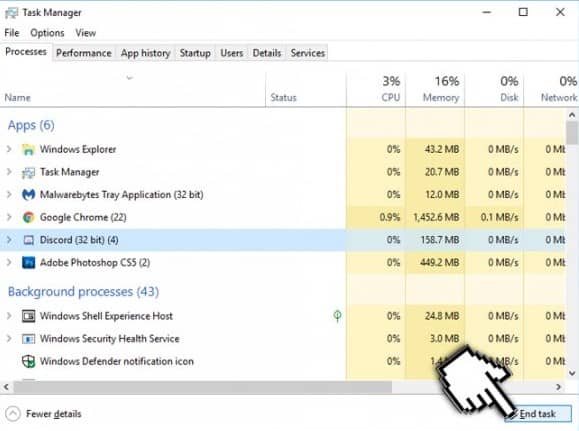
Task: Click Windows Explorer's 43.2 MB memory value
Action: 442,149
